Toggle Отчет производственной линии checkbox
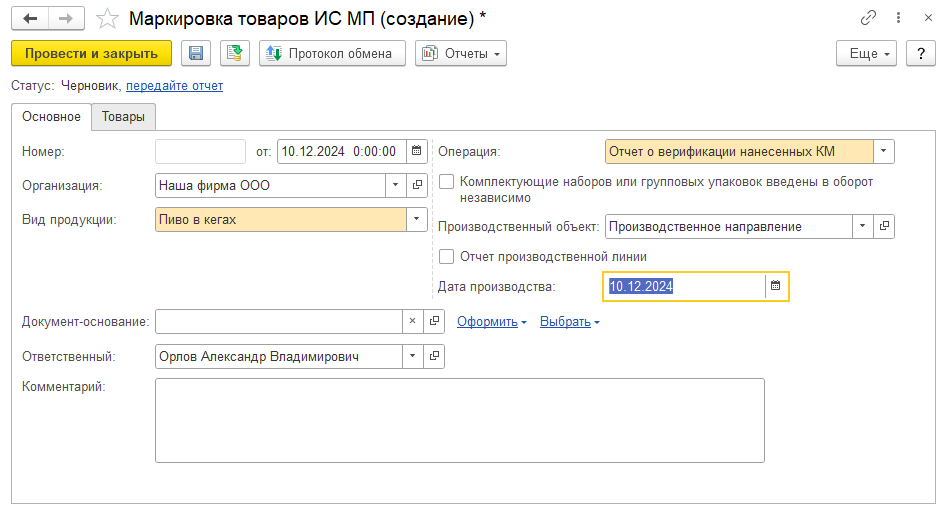The width and height of the screenshot is (950, 516). click(x=447, y=256)
